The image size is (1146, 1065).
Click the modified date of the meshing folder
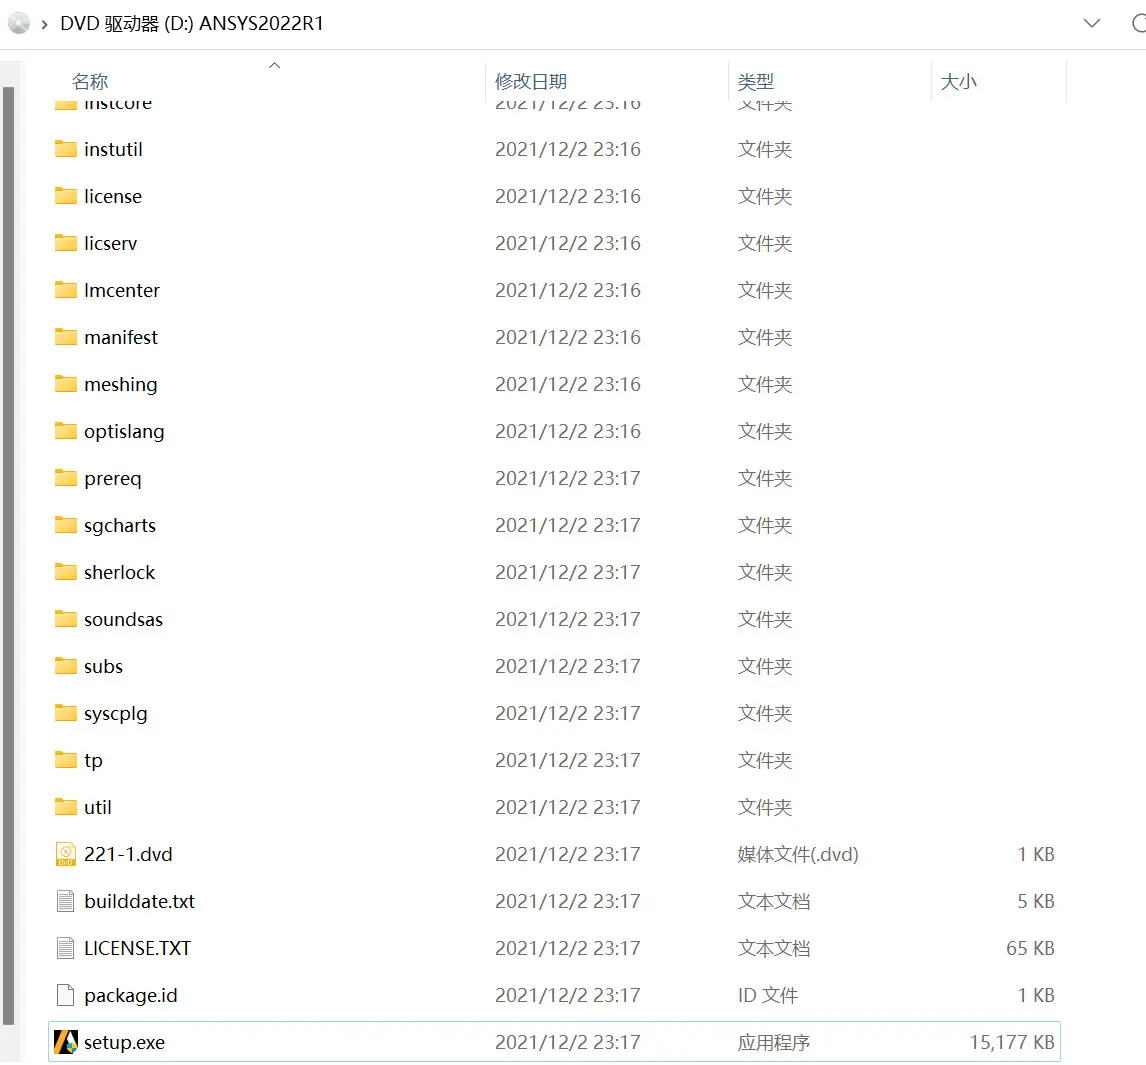[x=568, y=384]
